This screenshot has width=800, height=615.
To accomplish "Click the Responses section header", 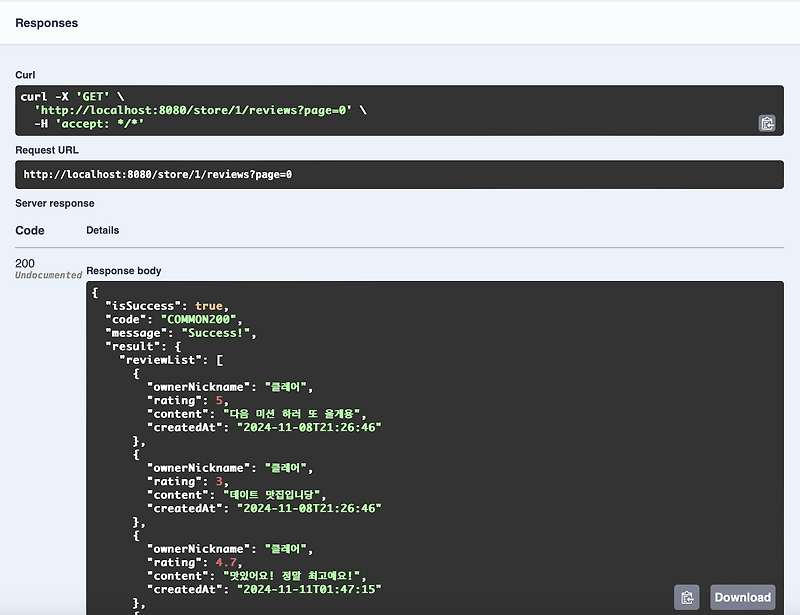I will pyautogui.click(x=47, y=22).
